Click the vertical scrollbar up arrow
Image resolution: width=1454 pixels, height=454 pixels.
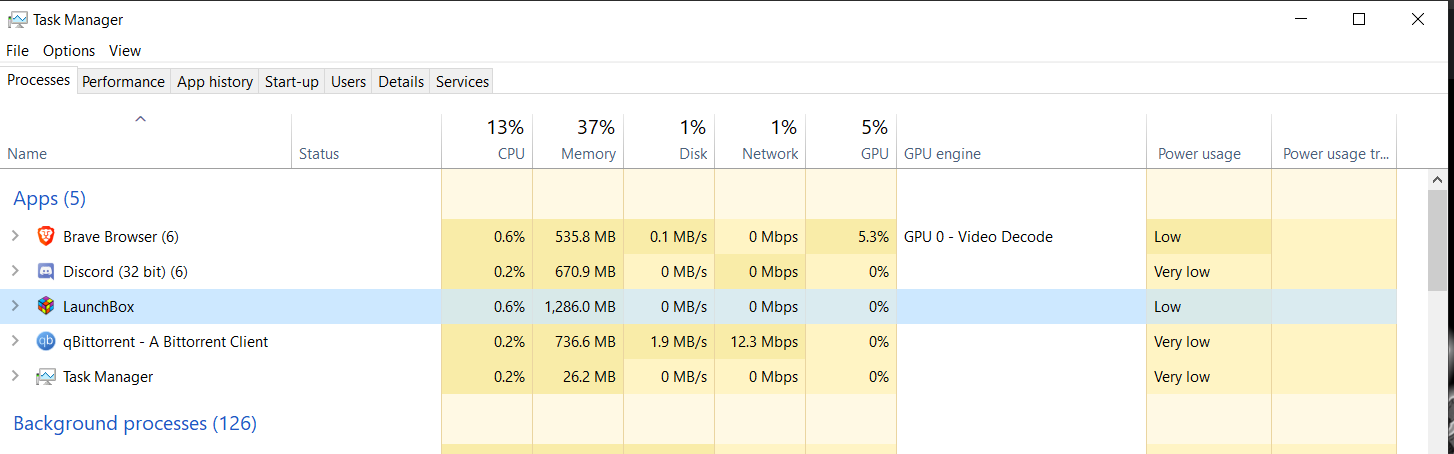click(1438, 180)
